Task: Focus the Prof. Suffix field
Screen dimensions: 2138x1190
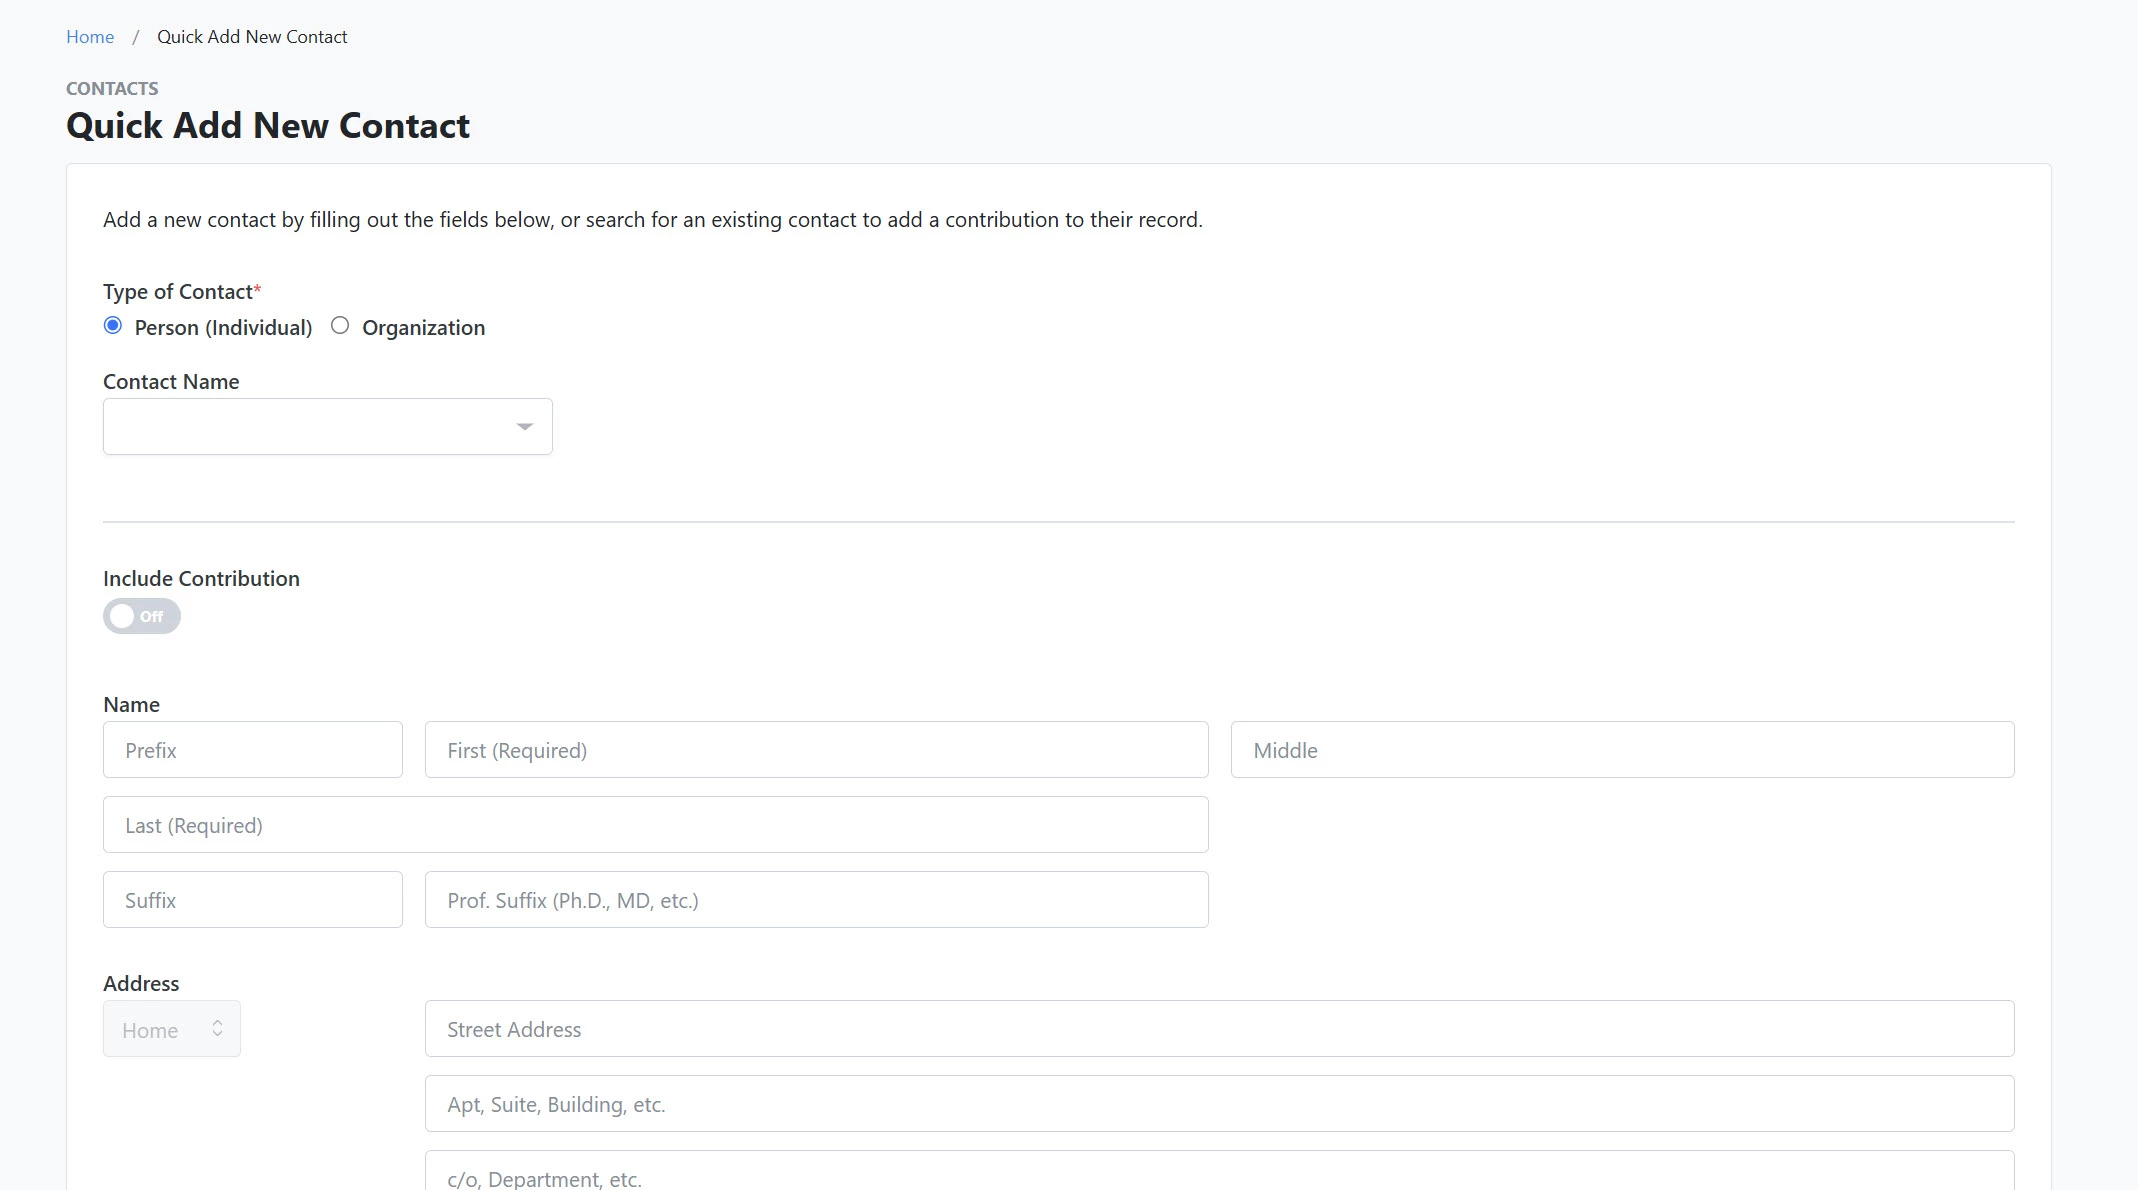Action: [x=816, y=900]
